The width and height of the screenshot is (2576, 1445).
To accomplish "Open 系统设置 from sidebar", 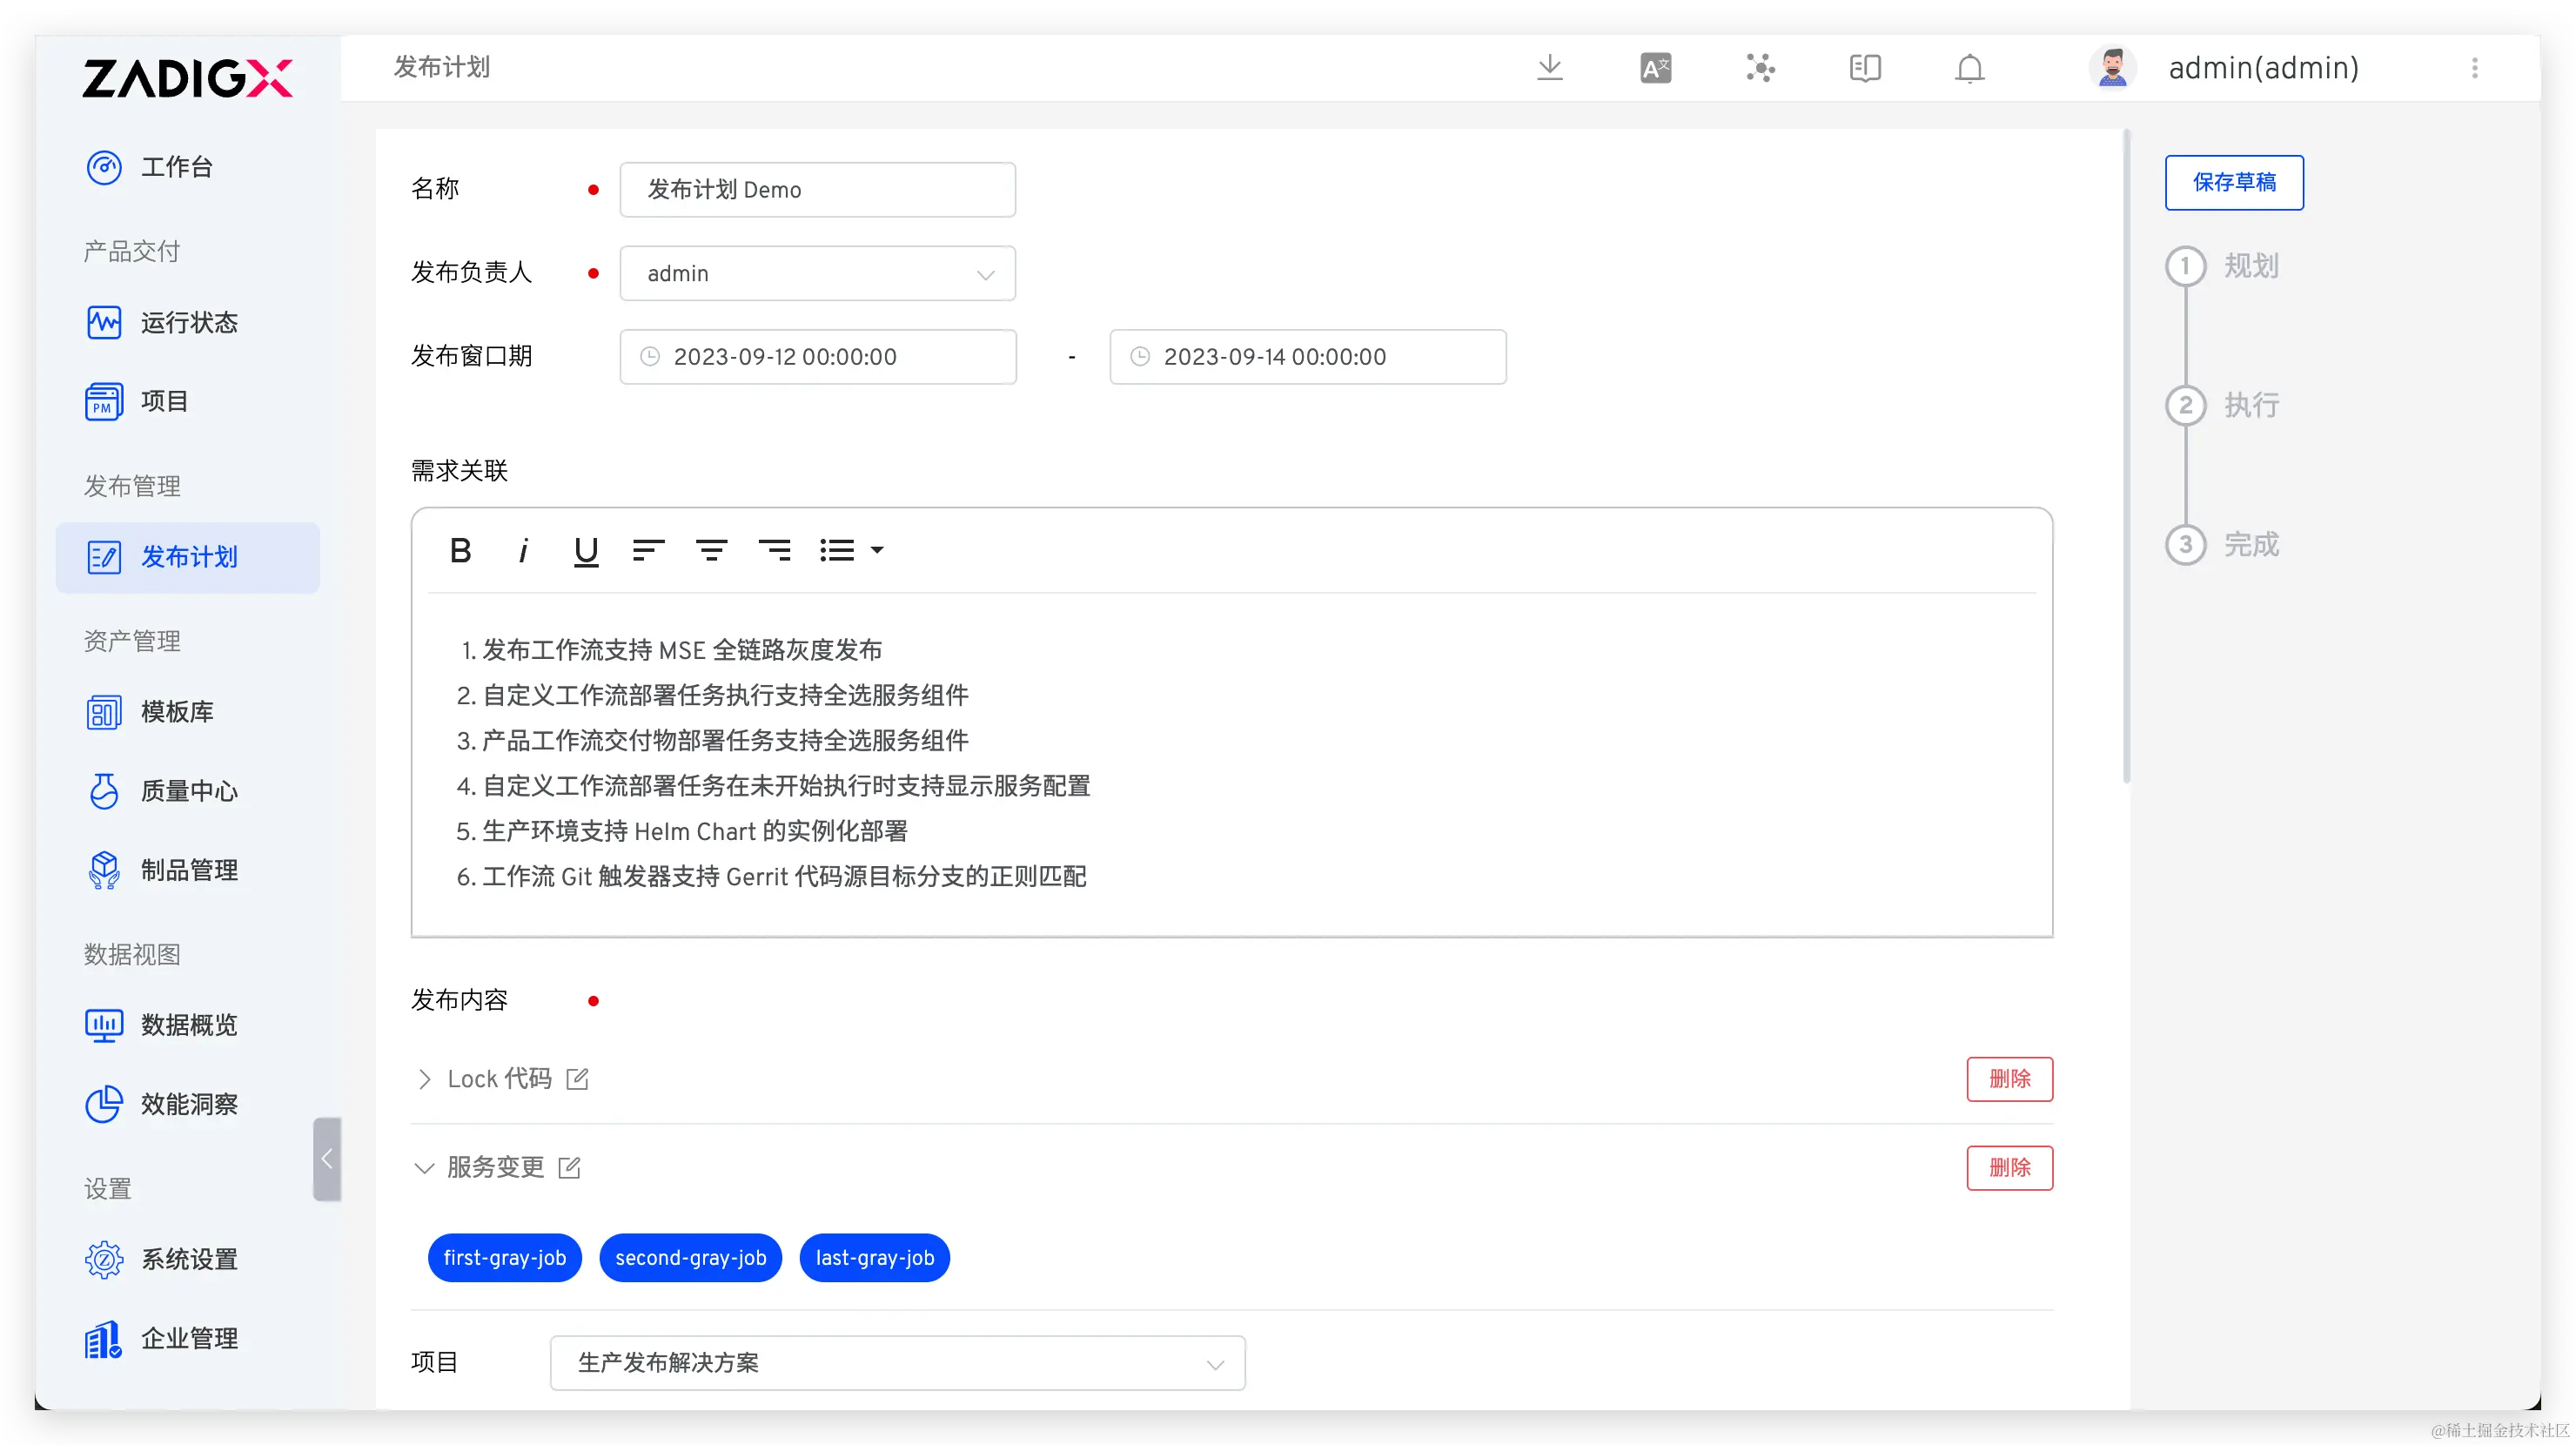I will (x=188, y=1259).
